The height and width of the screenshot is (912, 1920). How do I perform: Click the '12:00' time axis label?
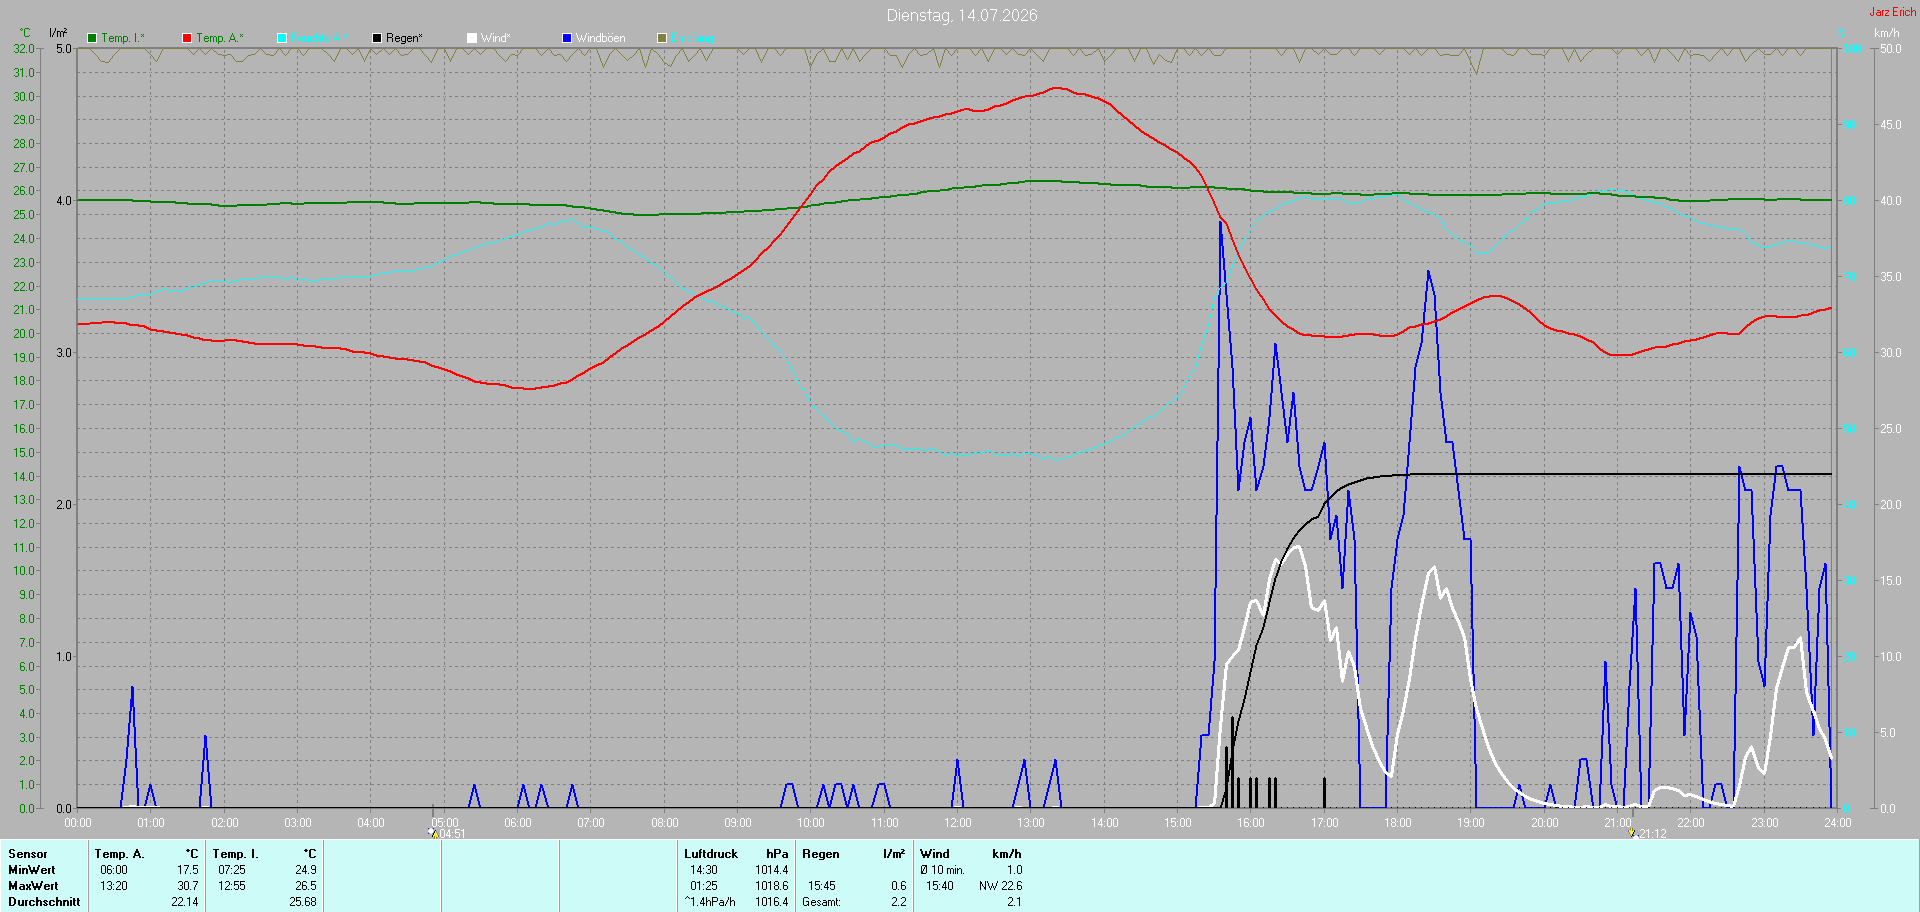[x=958, y=823]
